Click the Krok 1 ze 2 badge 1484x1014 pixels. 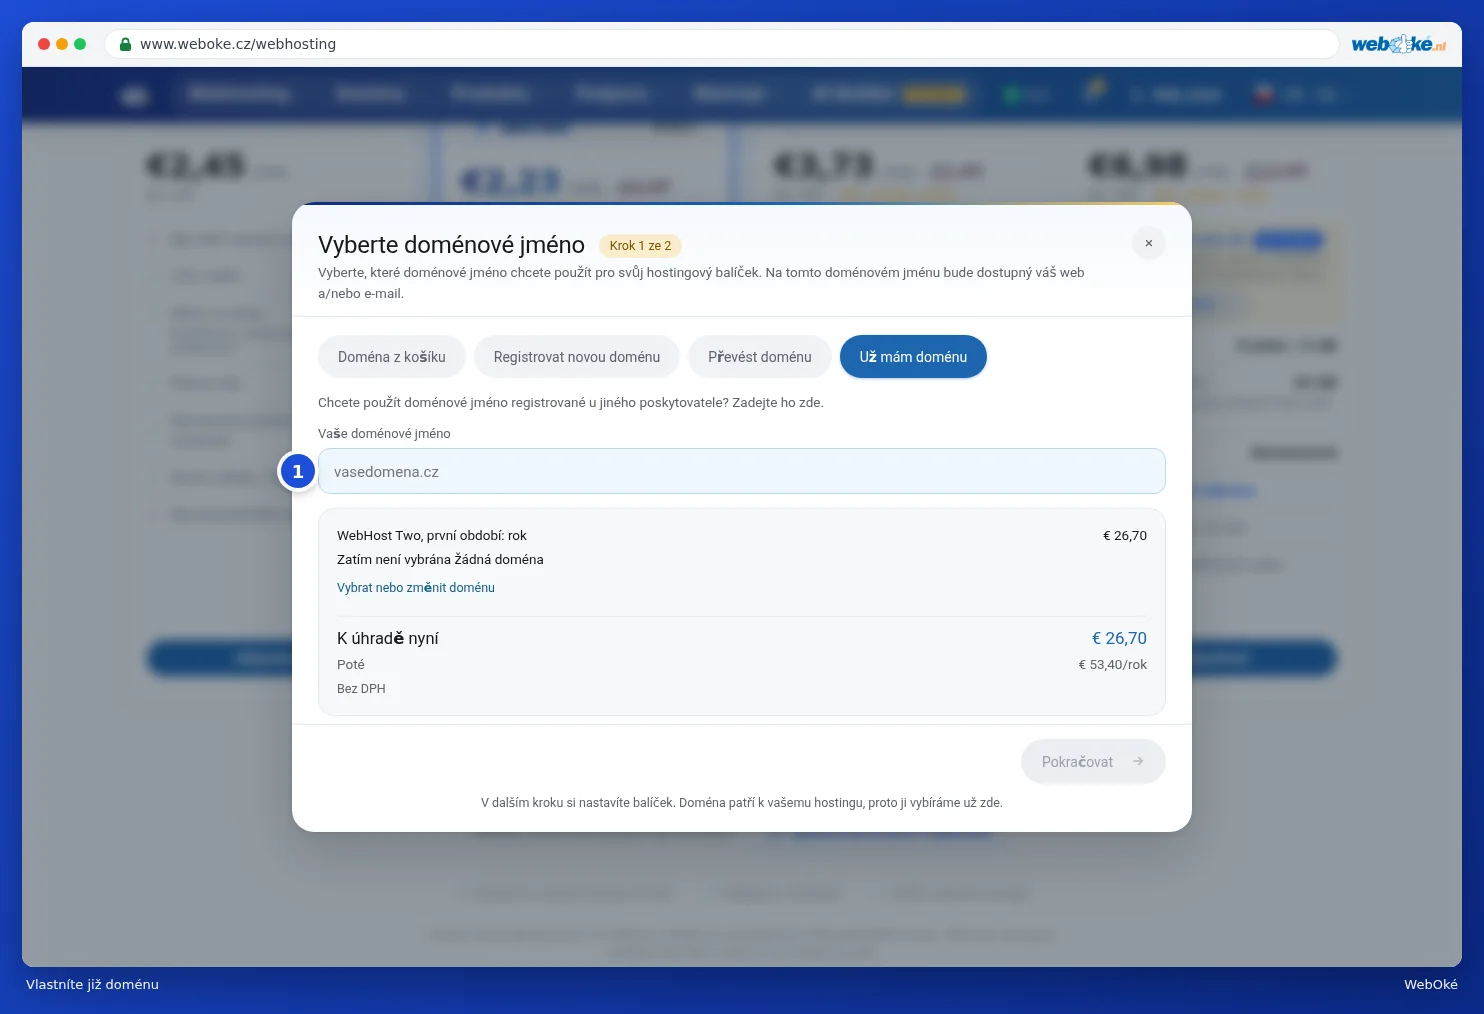click(x=640, y=245)
